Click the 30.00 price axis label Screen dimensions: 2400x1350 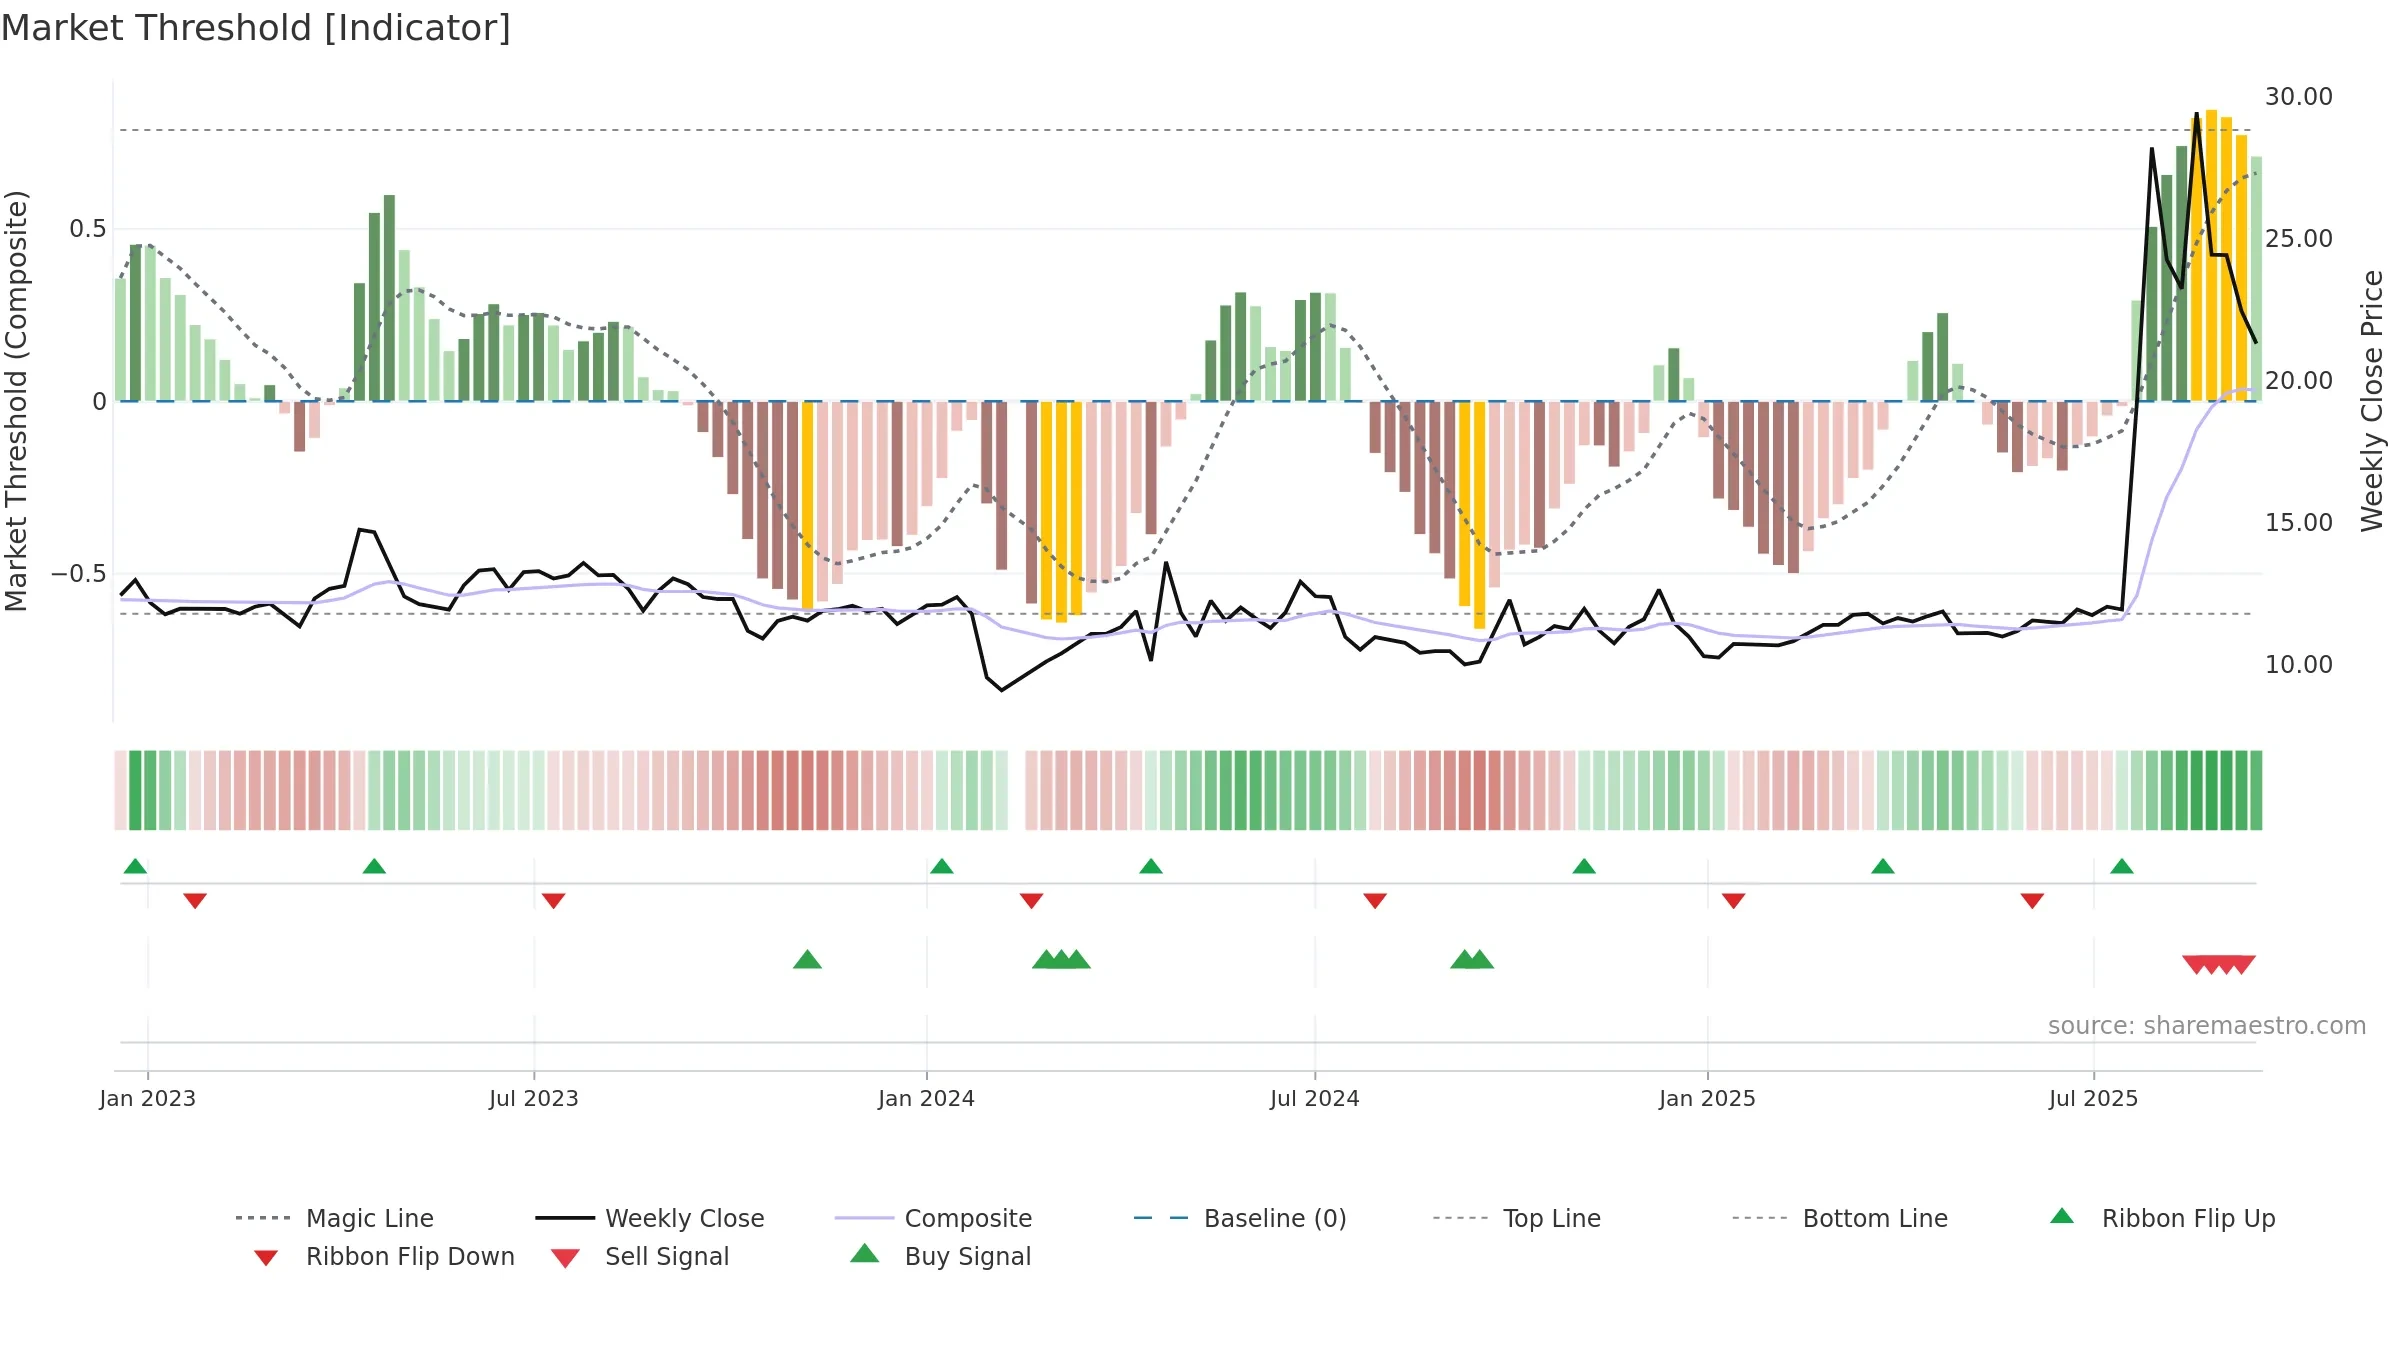2299,97
